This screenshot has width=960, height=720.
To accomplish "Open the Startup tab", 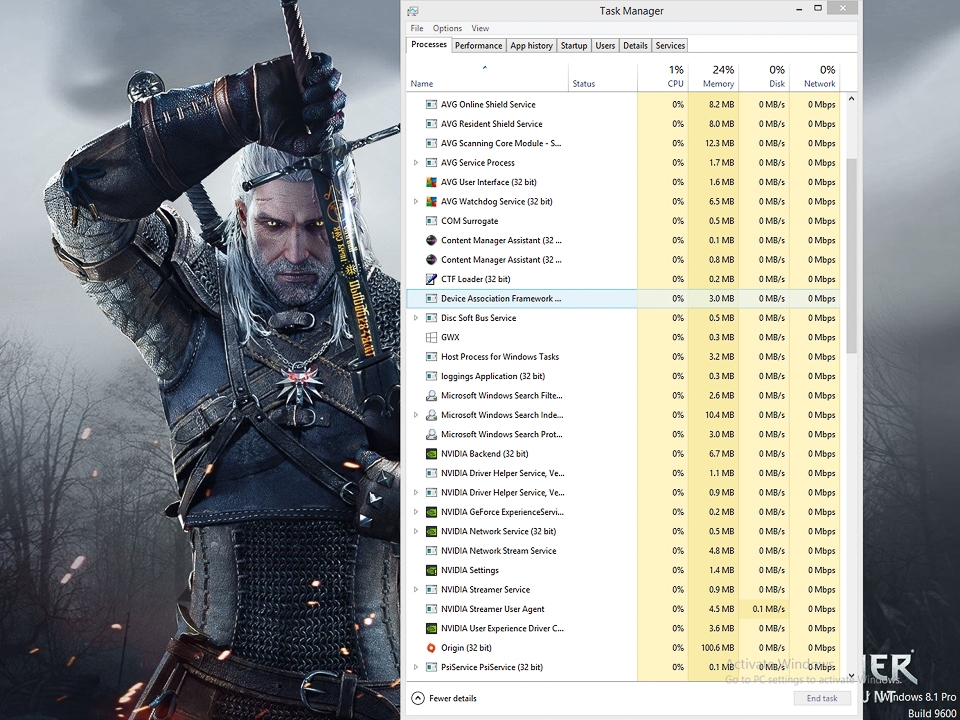I will click(574, 45).
